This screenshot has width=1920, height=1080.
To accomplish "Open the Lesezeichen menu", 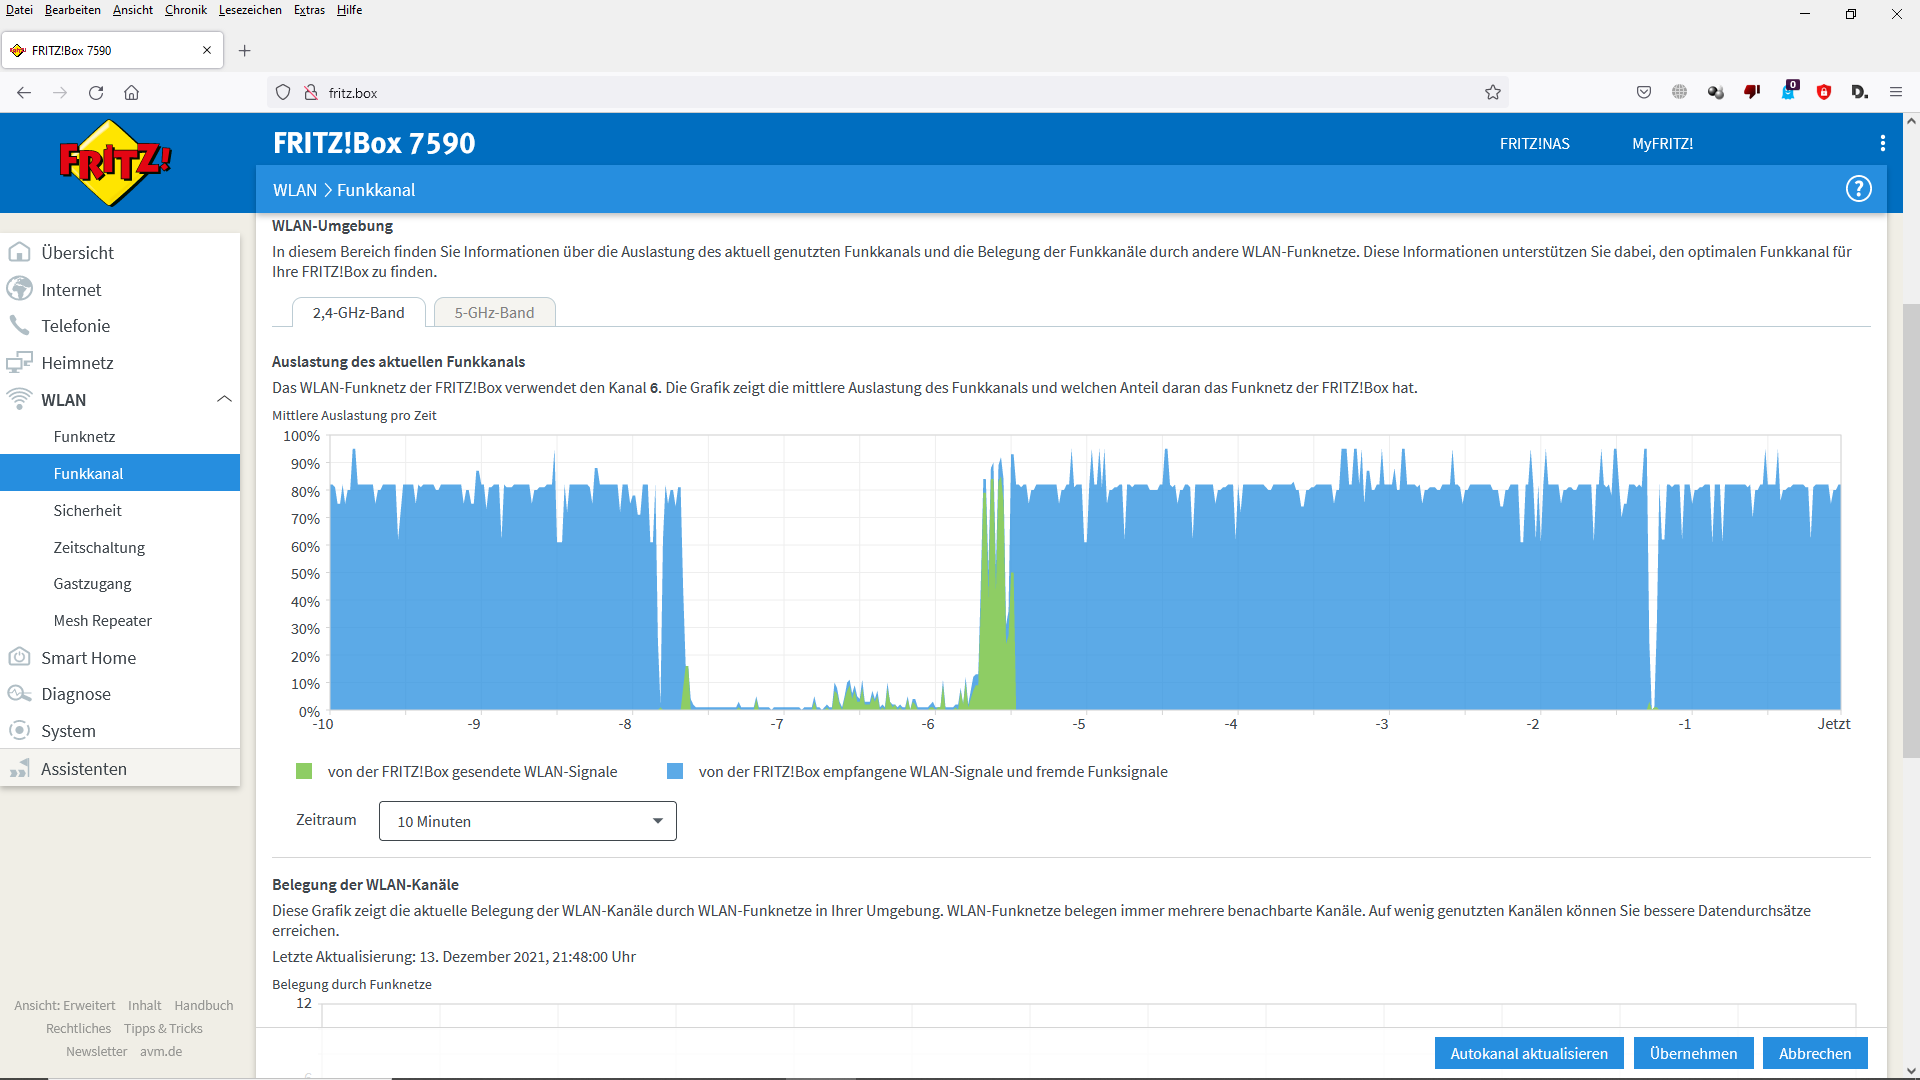I will [250, 10].
